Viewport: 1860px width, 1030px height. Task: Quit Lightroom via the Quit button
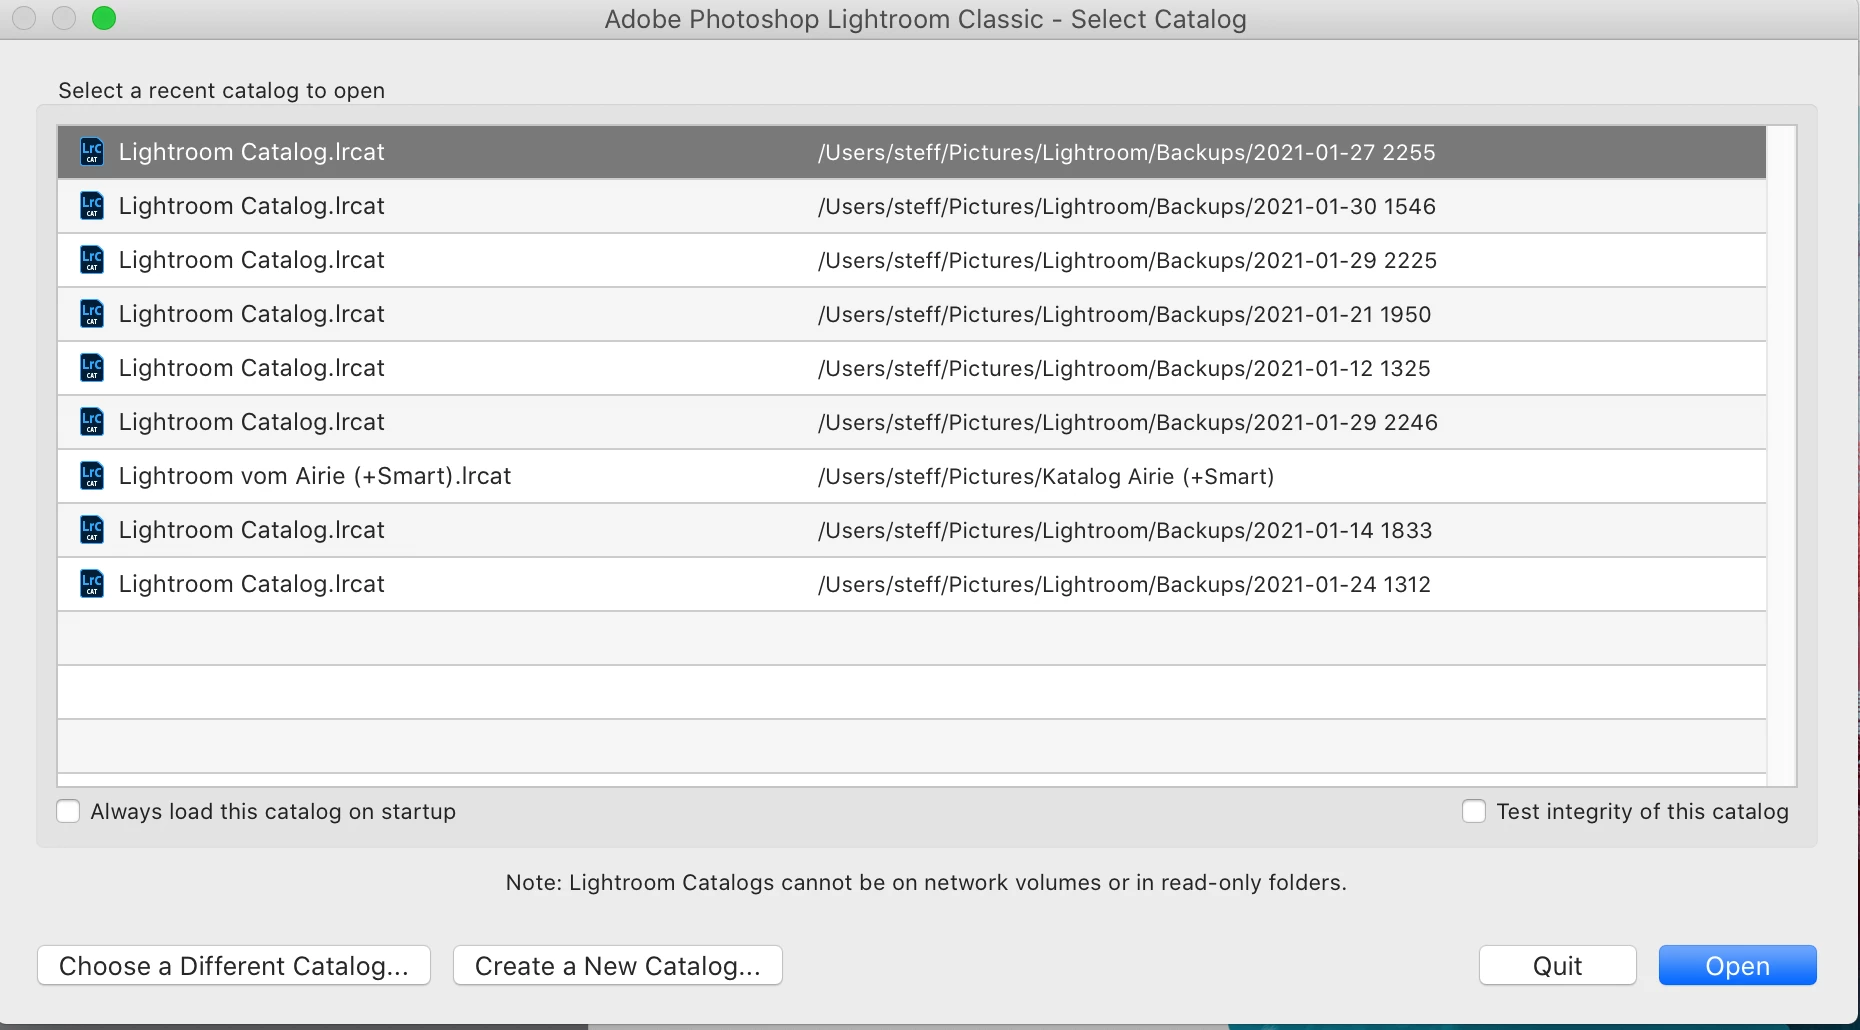tap(1558, 966)
